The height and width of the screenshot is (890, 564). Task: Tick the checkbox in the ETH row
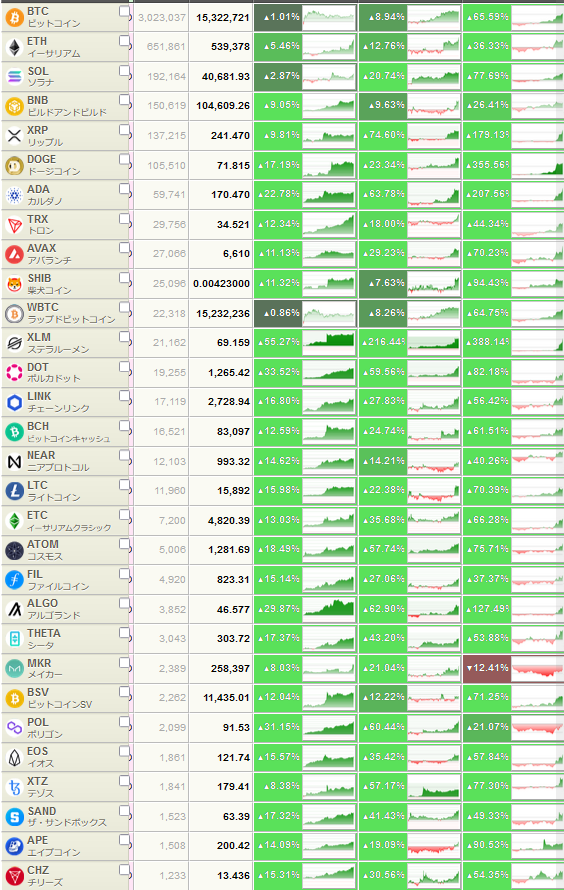125,41
